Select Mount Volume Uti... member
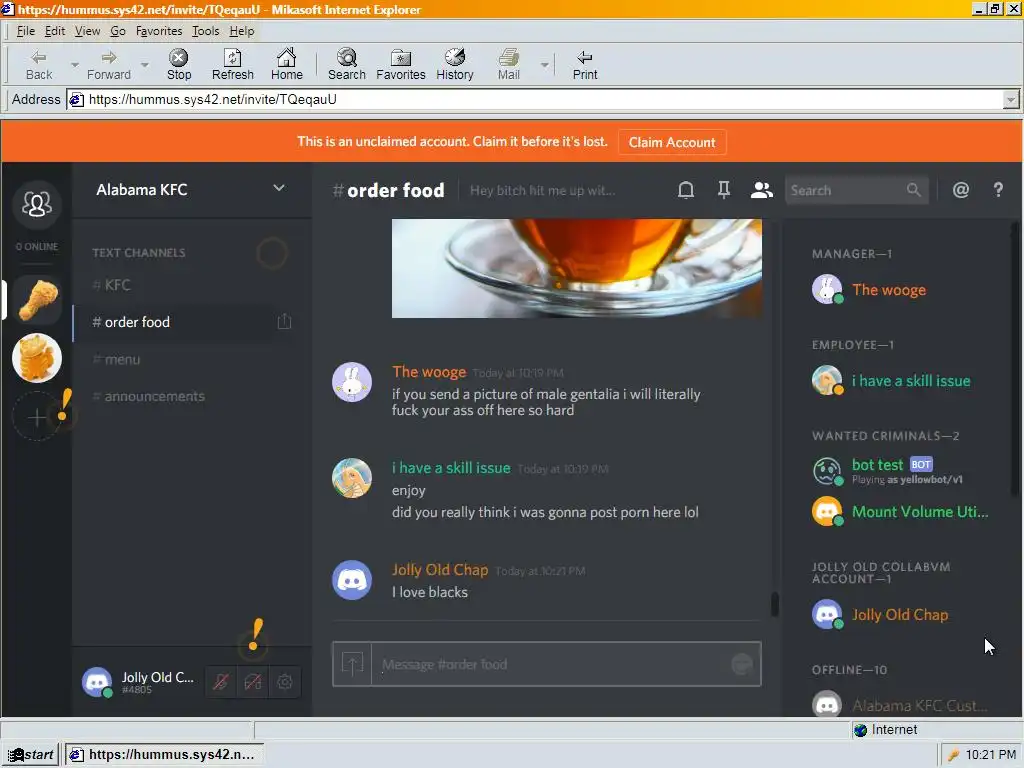1024x768 pixels. [901, 511]
